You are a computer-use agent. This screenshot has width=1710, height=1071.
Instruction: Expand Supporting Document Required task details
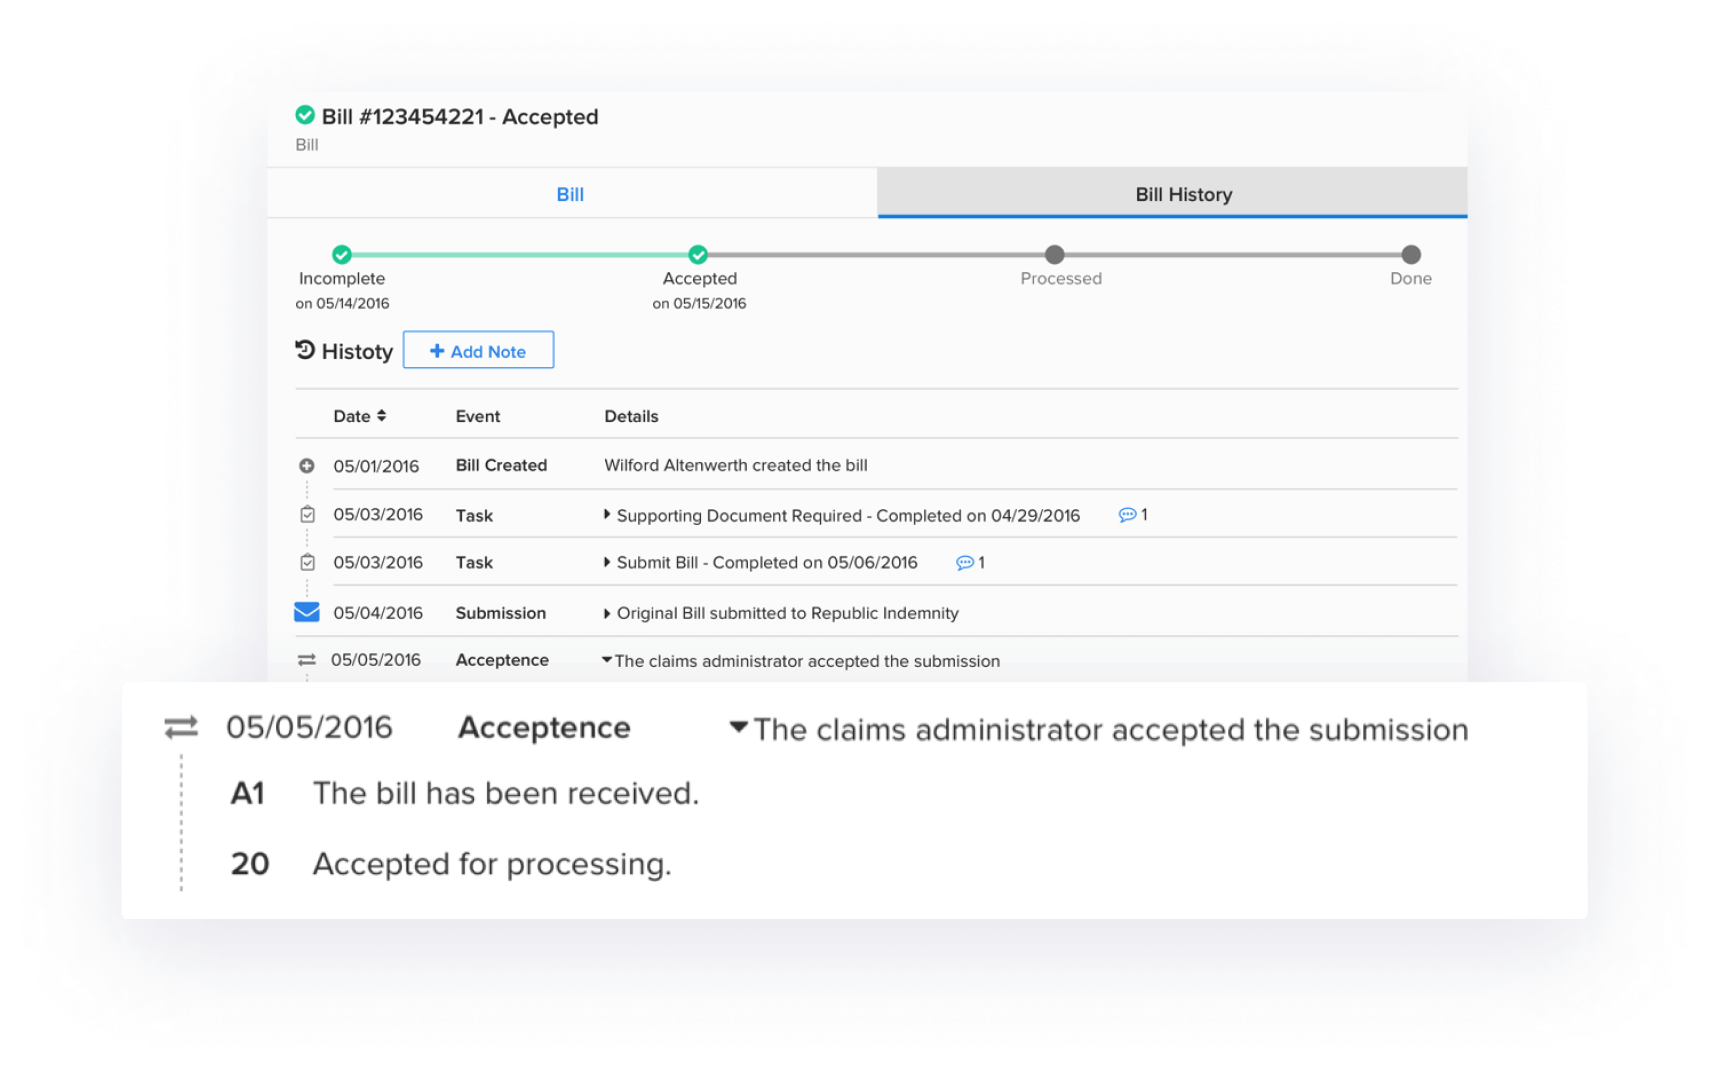[607, 514]
